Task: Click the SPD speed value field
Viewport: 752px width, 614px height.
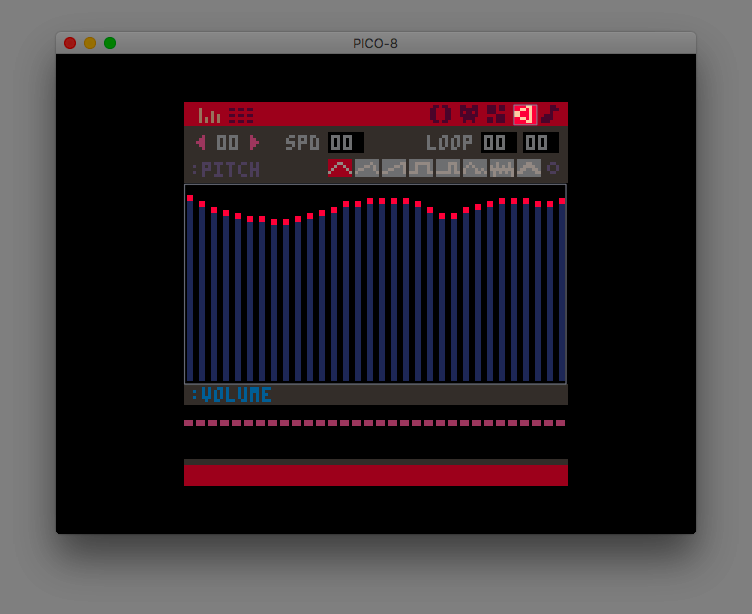Action: point(346,142)
